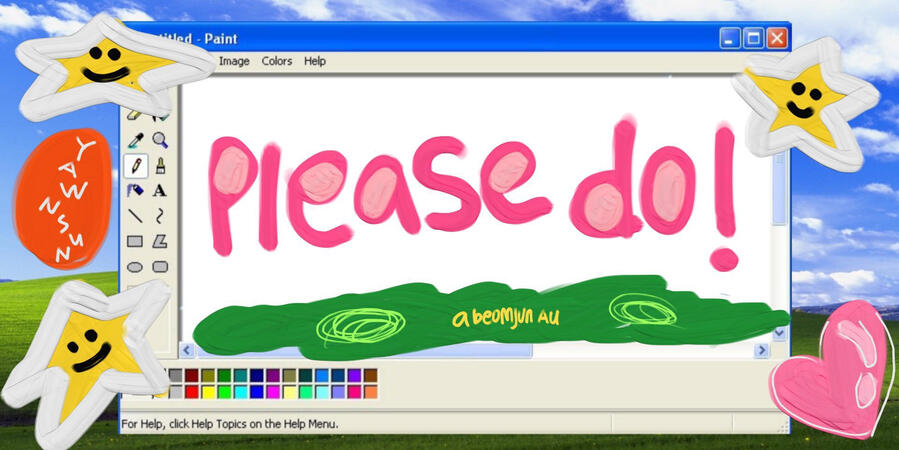Select the Text tool
The width and height of the screenshot is (899, 450).
[x=159, y=190]
